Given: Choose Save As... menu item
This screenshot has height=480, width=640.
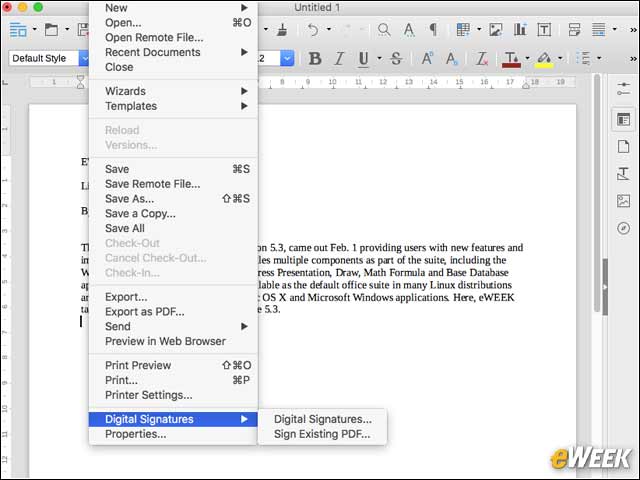Looking at the screenshot, I should (173, 199).
